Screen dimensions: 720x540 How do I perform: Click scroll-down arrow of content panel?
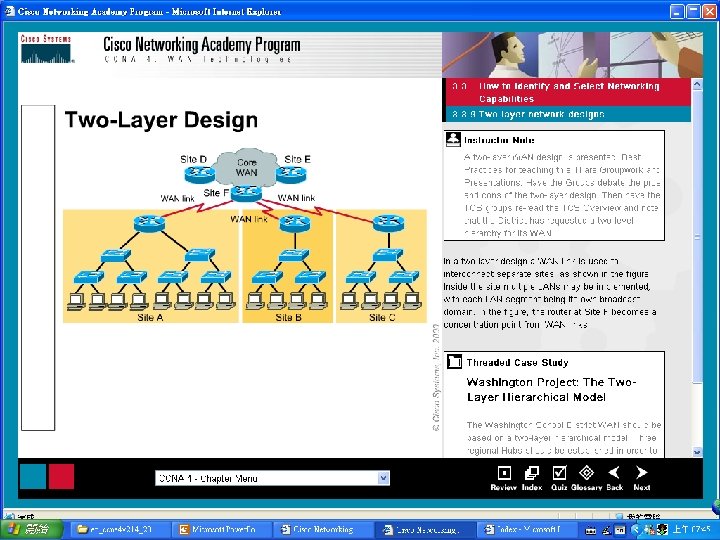click(697, 452)
